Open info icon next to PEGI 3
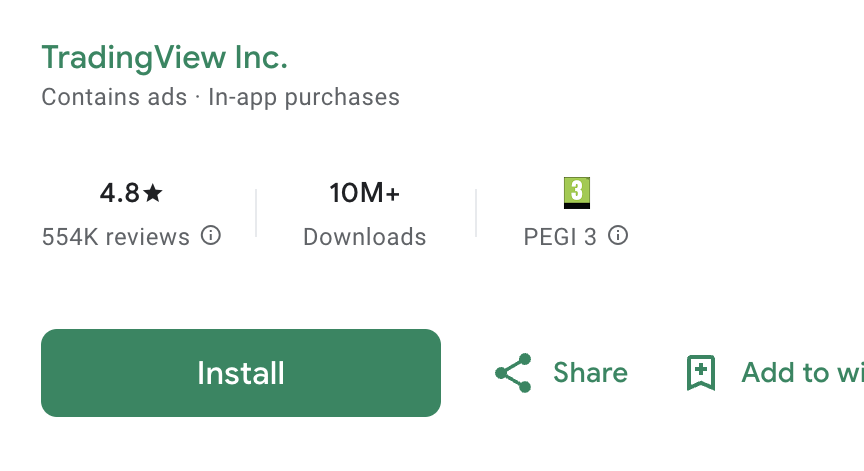This screenshot has width=864, height=471. 619,236
